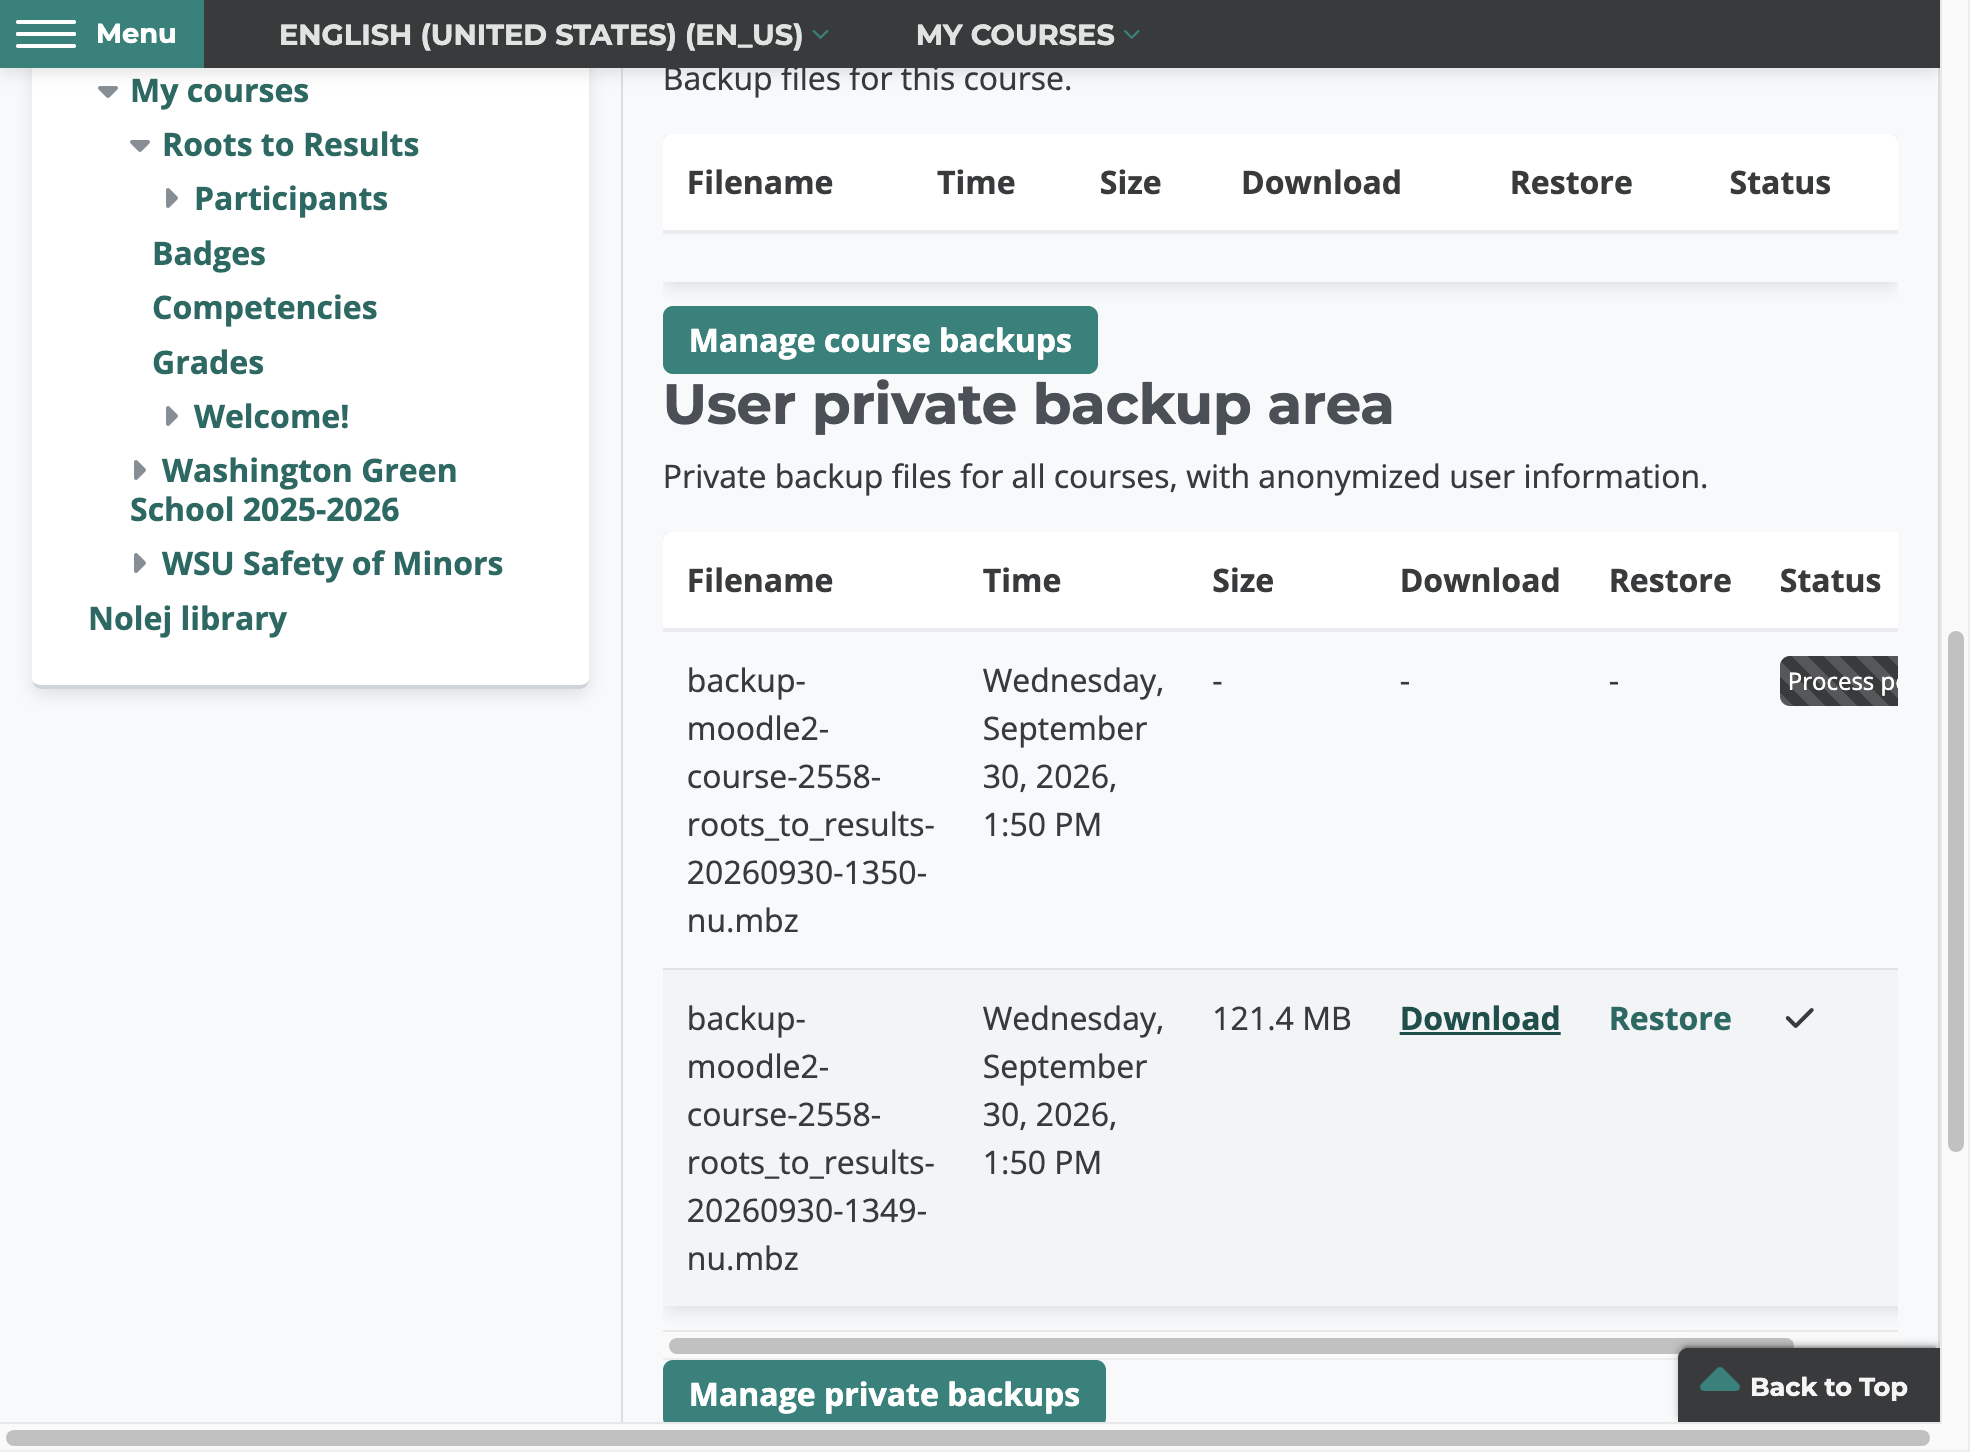Open Badges in the navigation

click(209, 253)
